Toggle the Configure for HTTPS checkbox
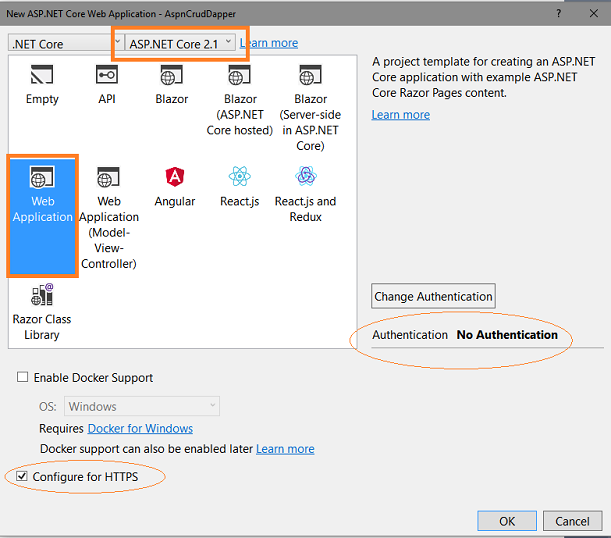Image resolution: width=611 pixels, height=538 pixels. point(22,476)
